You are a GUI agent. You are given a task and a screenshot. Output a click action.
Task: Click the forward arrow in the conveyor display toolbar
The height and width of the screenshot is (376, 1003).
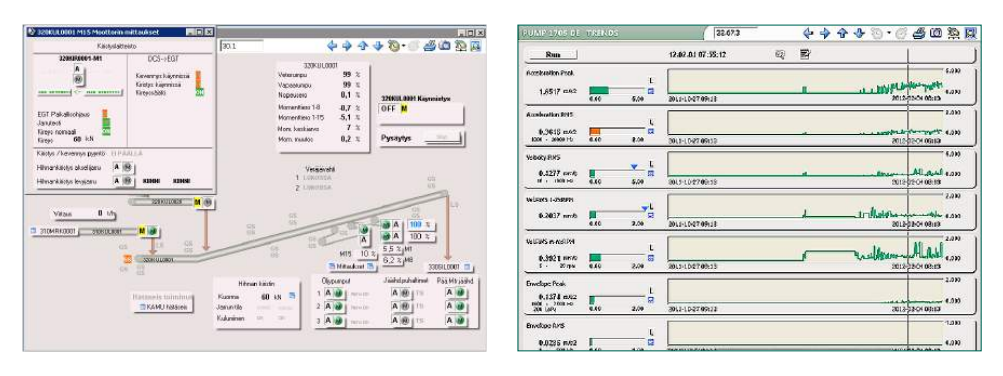click(347, 46)
